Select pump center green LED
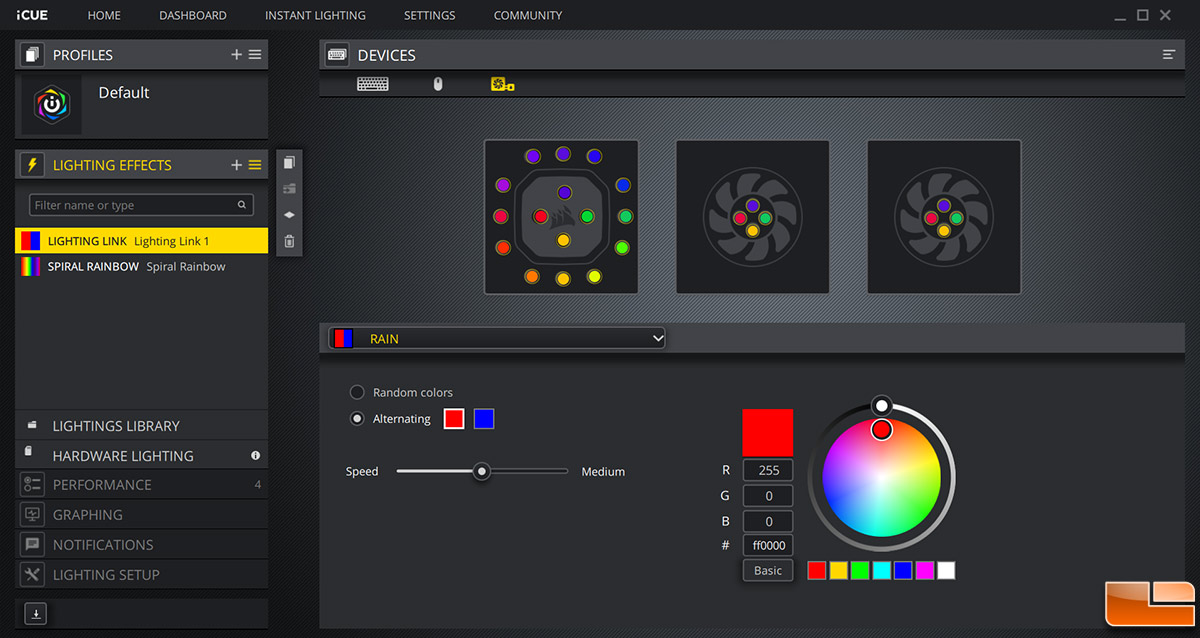The image size is (1200, 638). pos(587,216)
